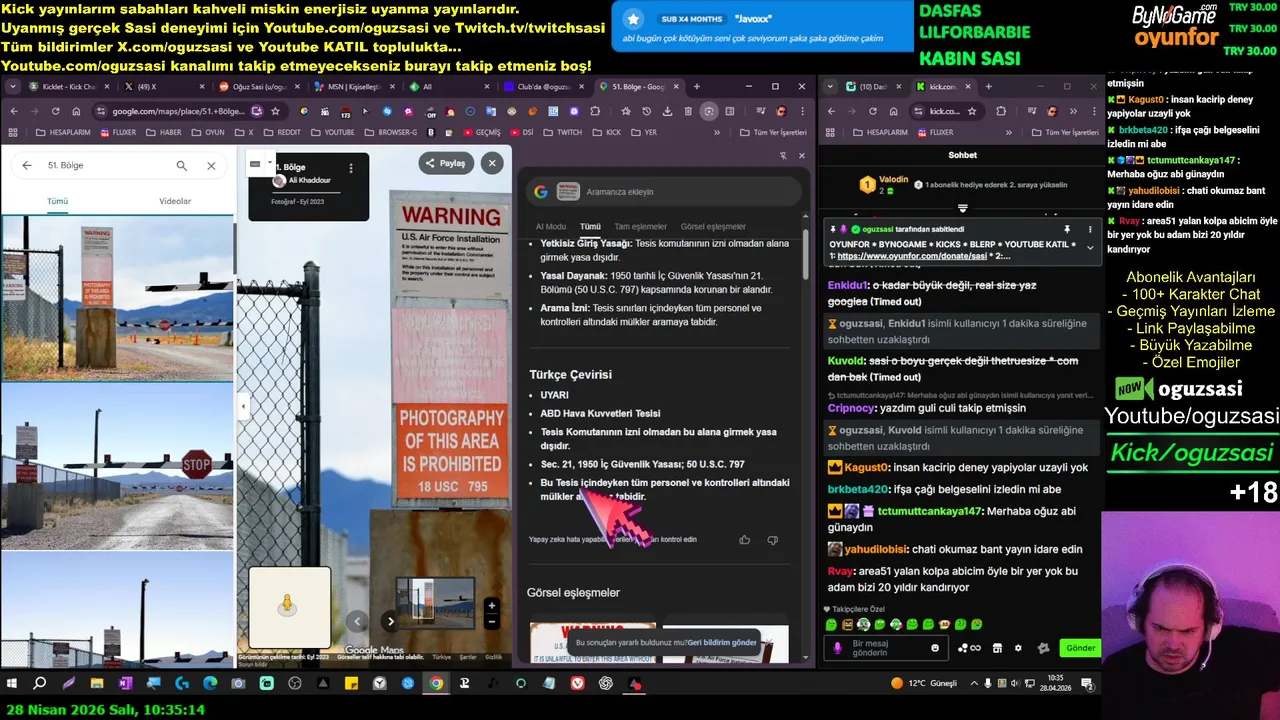Click the Bir mesaj gönderin chat input
Image resolution: width=1280 pixels, height=720 pixels.
pyautogui.click(x=885, y=648)
